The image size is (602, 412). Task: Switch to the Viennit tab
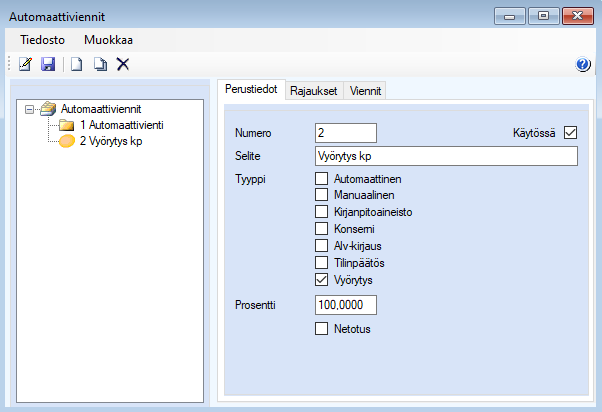[365, 91]
